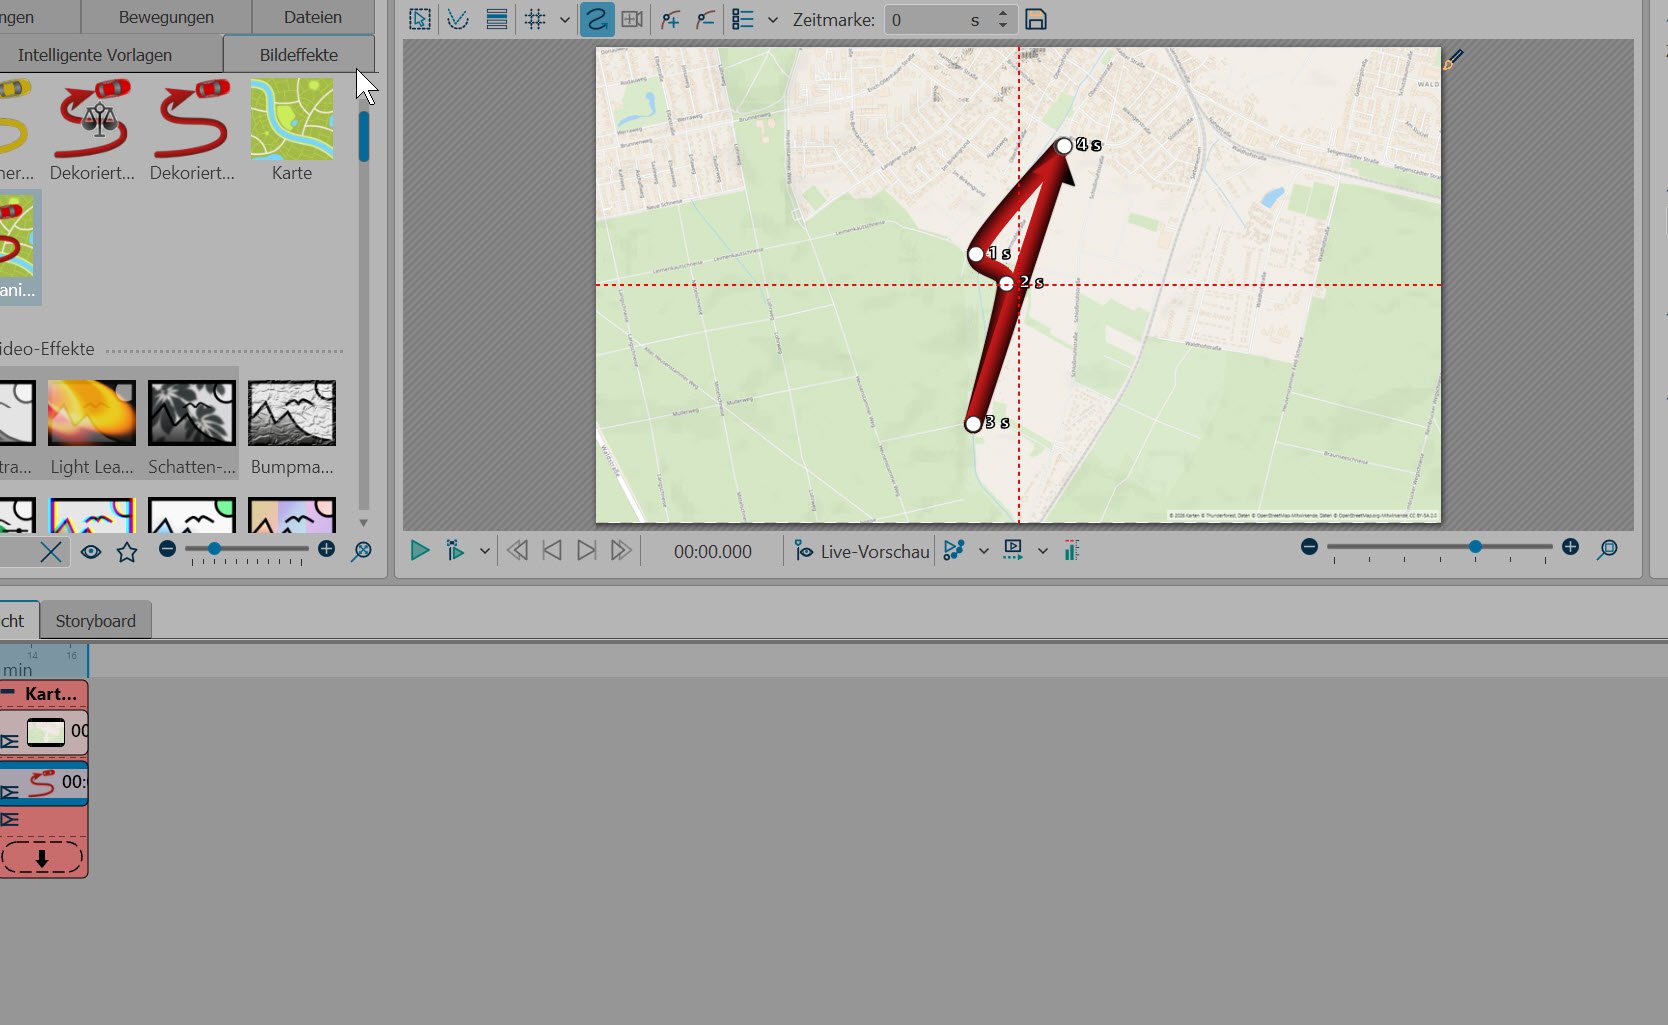Switch to the Storyboard tab
Image resolution: width=1668 pixels, height=1025 pixels.
(95, 621)
